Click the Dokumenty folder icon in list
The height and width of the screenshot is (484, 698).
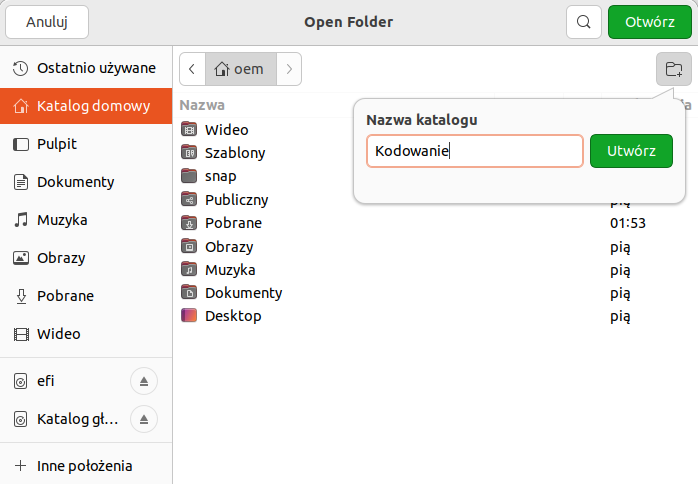coord(189,292)
